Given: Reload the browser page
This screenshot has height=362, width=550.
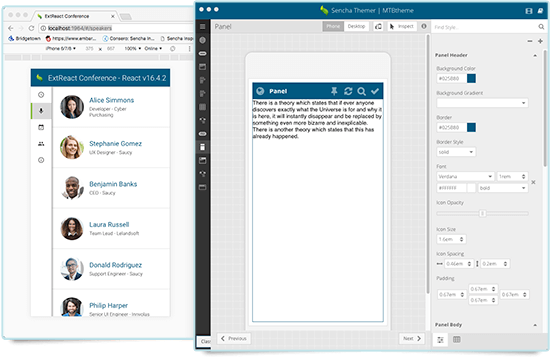Looking at the screenshot, I should 31,28.
